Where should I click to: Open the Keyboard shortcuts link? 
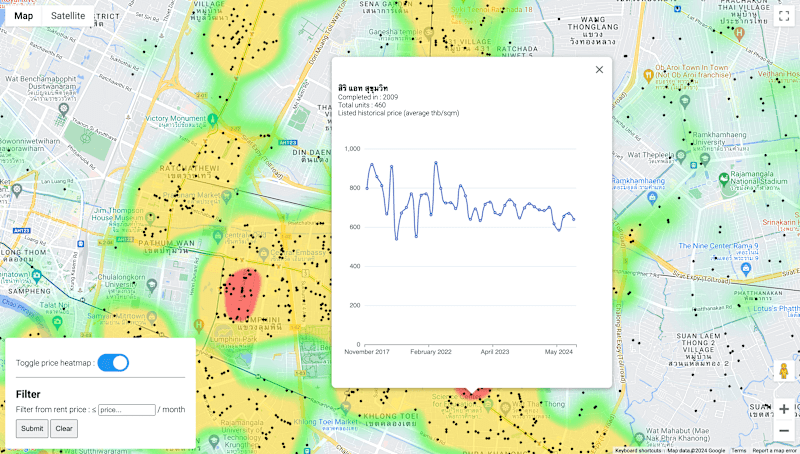click(640, 450)
